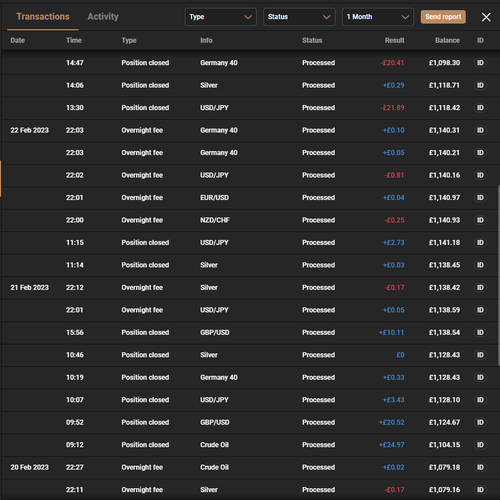Open the Transactions tab
500x500 pixels.
coord(43,17)
